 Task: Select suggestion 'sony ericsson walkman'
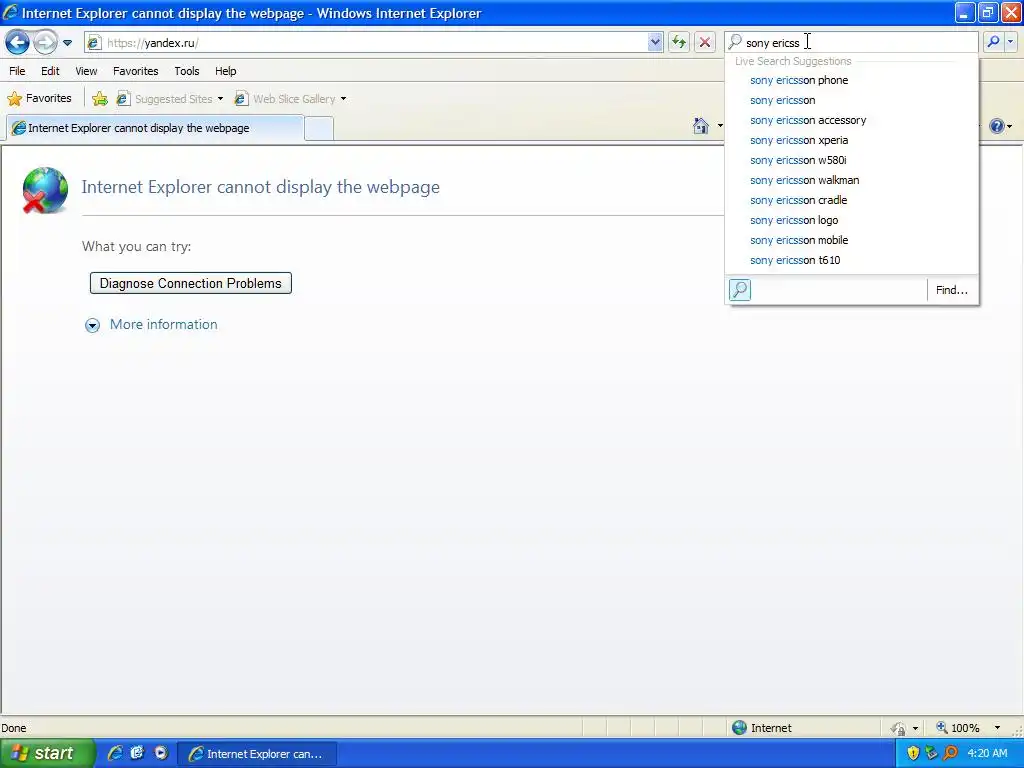(852, 180)
